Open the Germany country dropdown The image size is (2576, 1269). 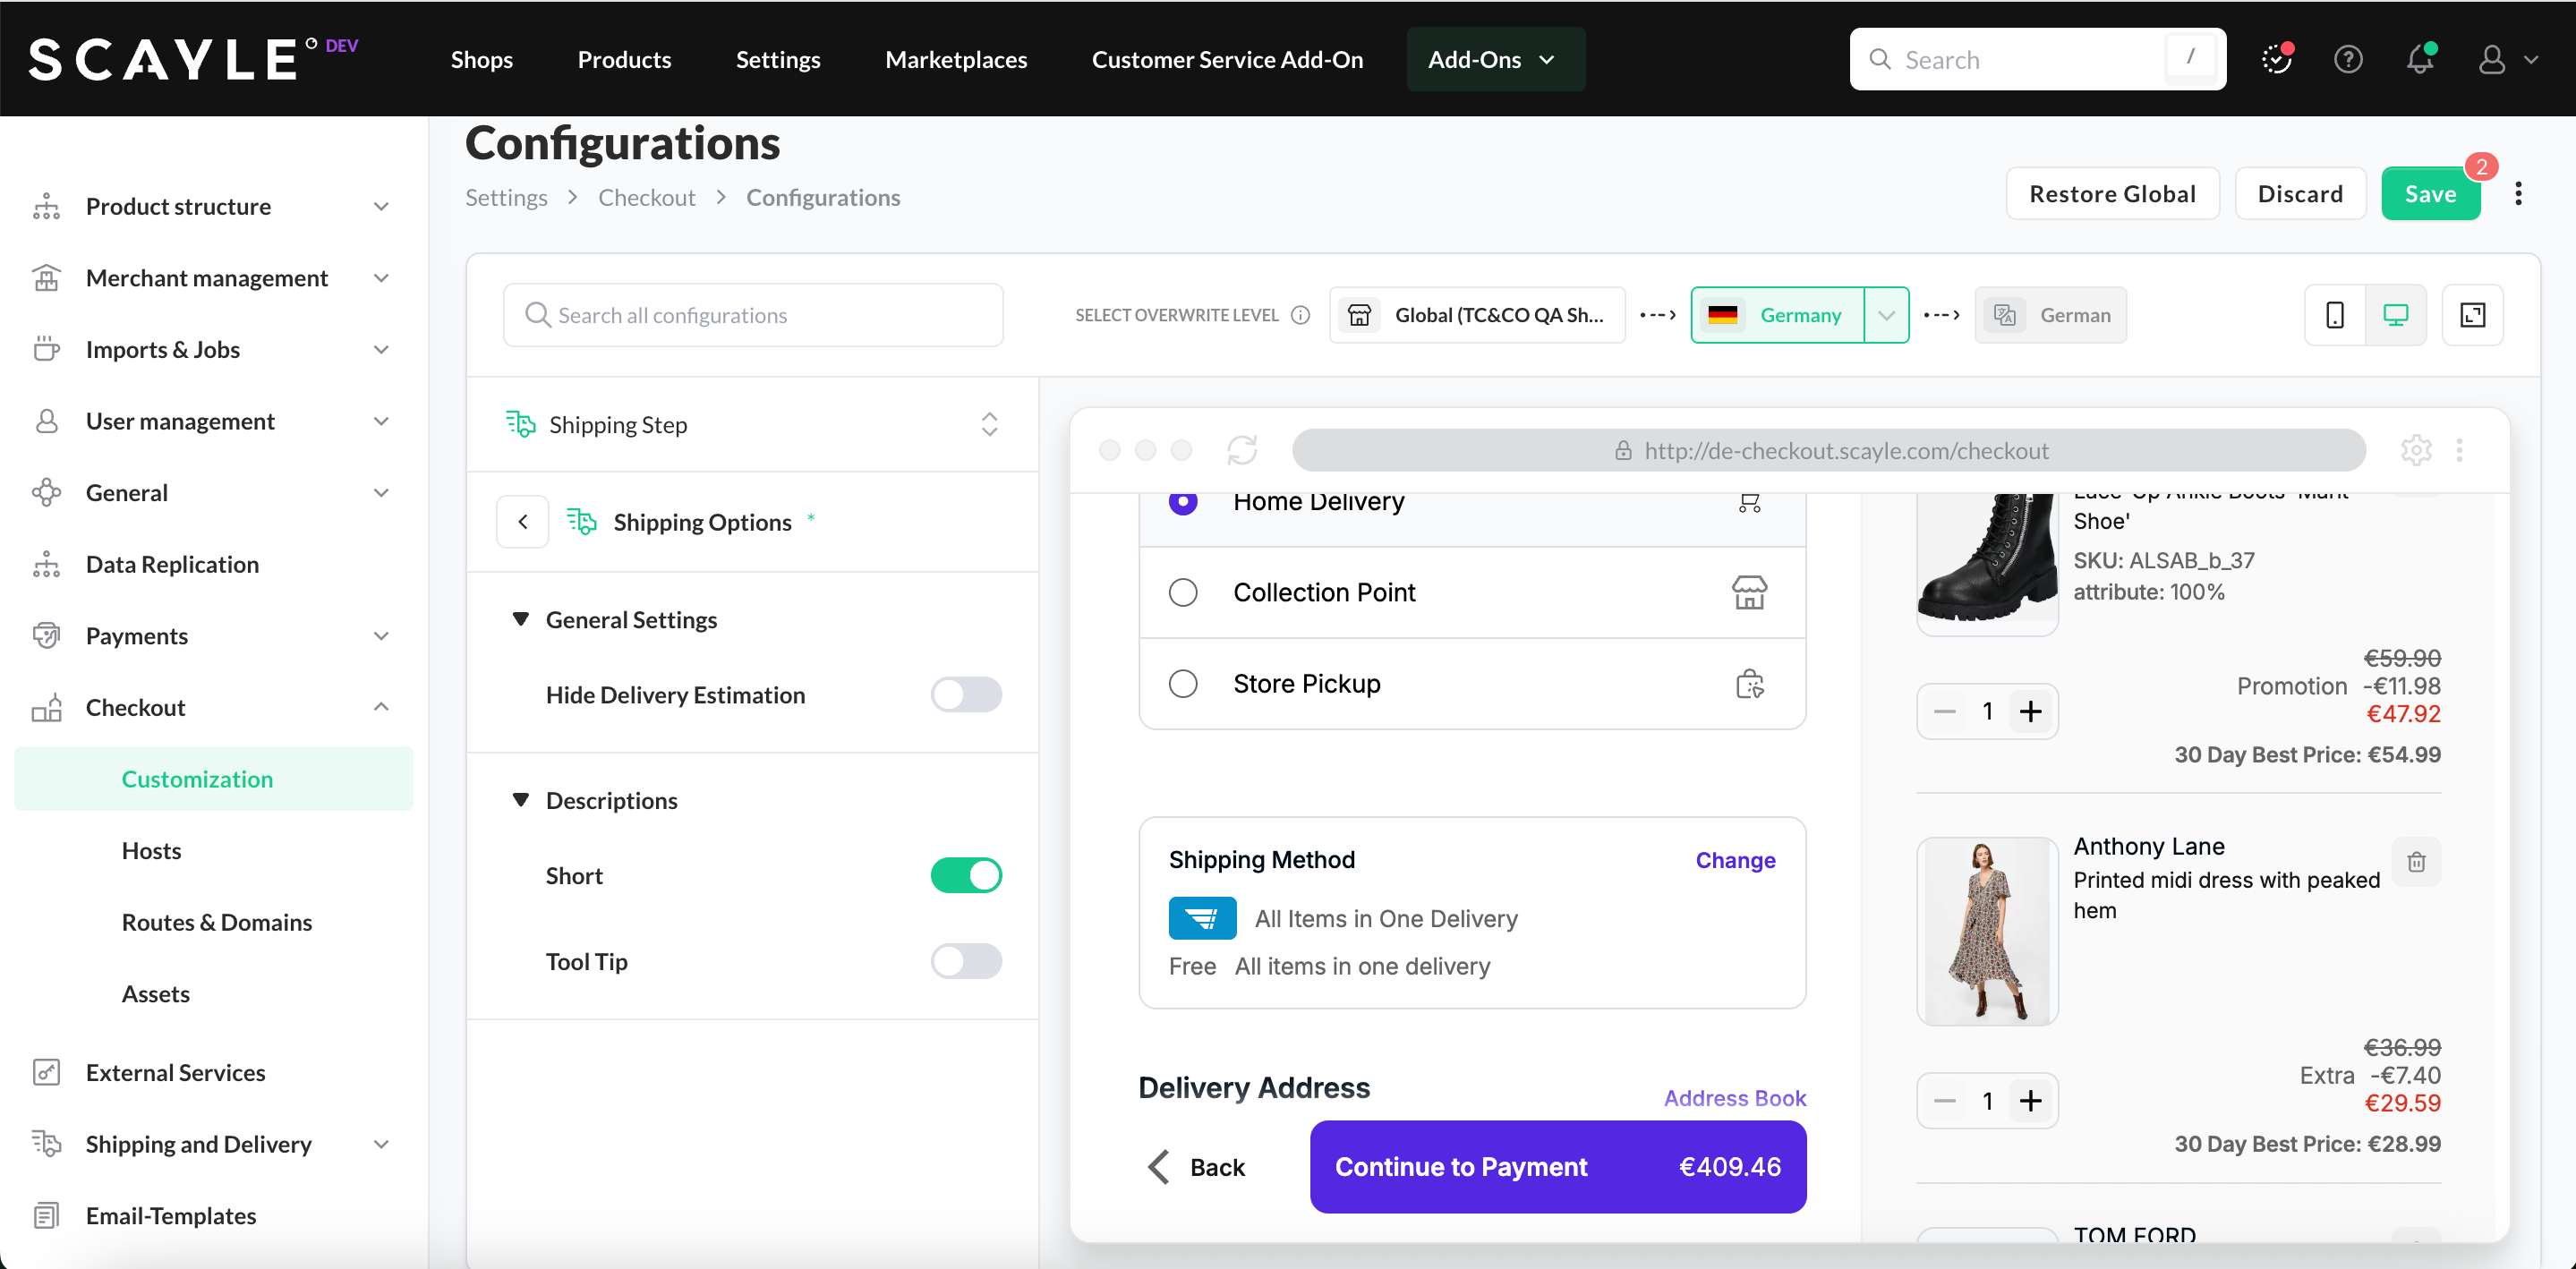(x=1886, y=315)
